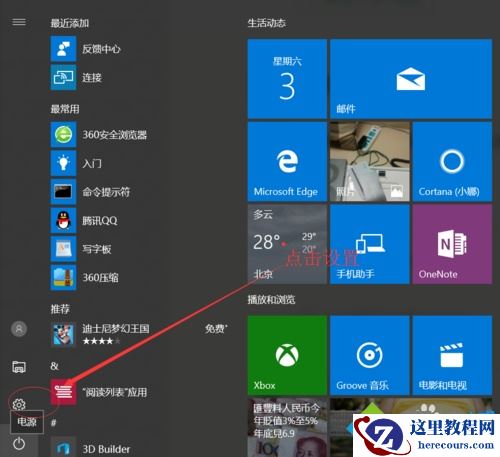Launch the 360压缩 icon
This screenshot has width=500, height=457.
[63, 278]
